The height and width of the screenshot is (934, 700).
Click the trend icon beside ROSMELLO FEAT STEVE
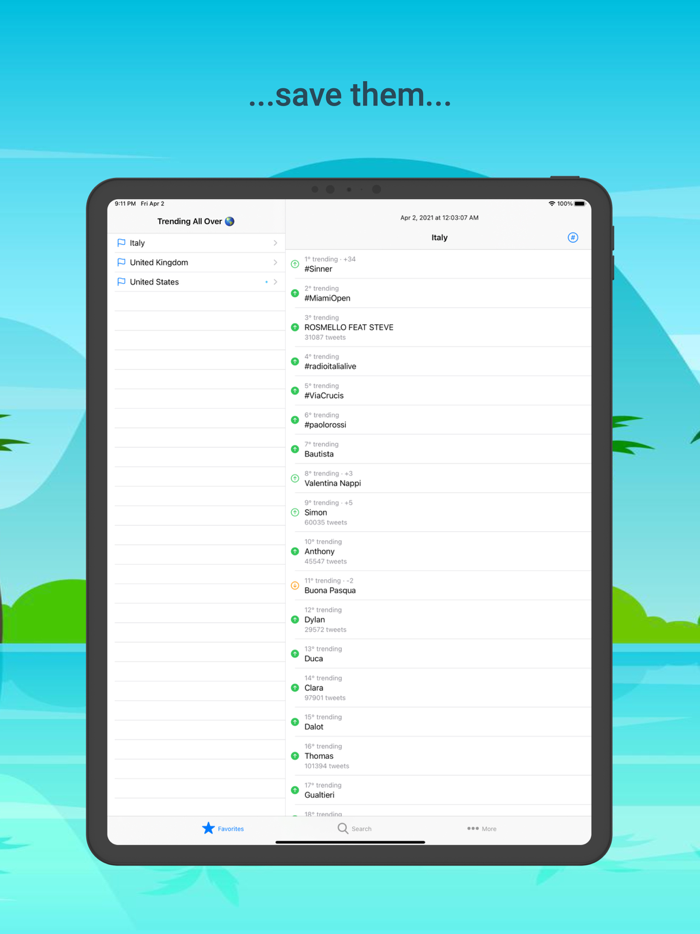click(x=295, y=327)
